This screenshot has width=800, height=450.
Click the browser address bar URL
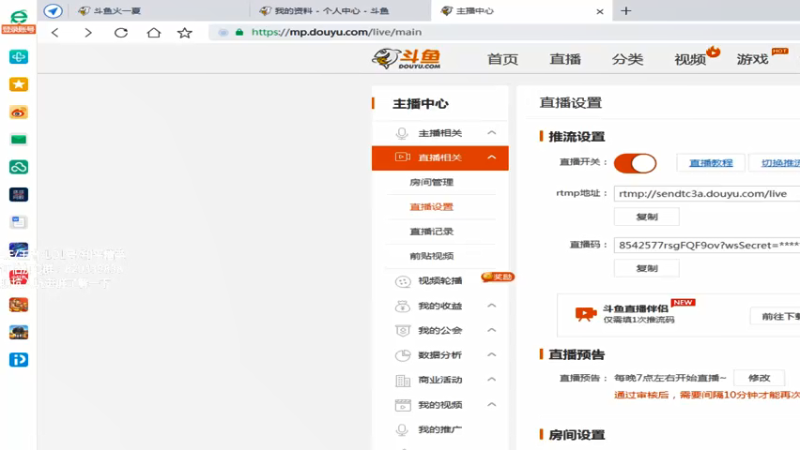[337, 32]
